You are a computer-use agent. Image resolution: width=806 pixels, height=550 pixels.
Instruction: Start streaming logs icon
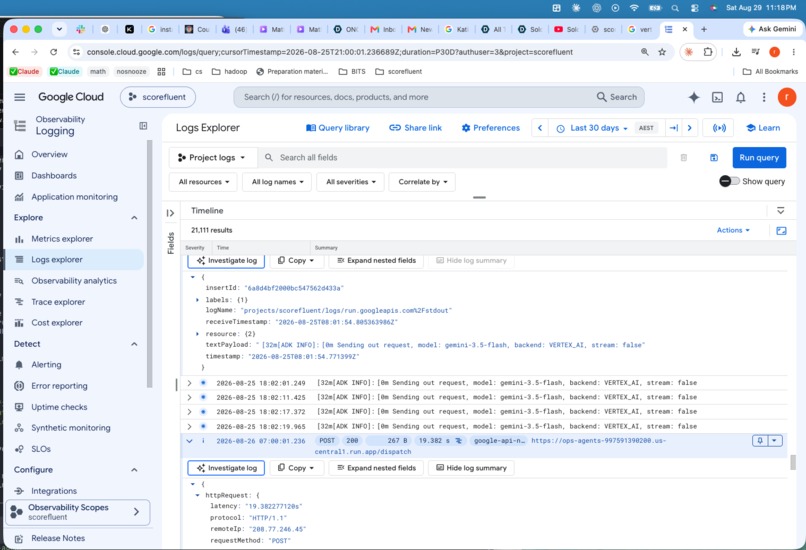tap(719, 128)
